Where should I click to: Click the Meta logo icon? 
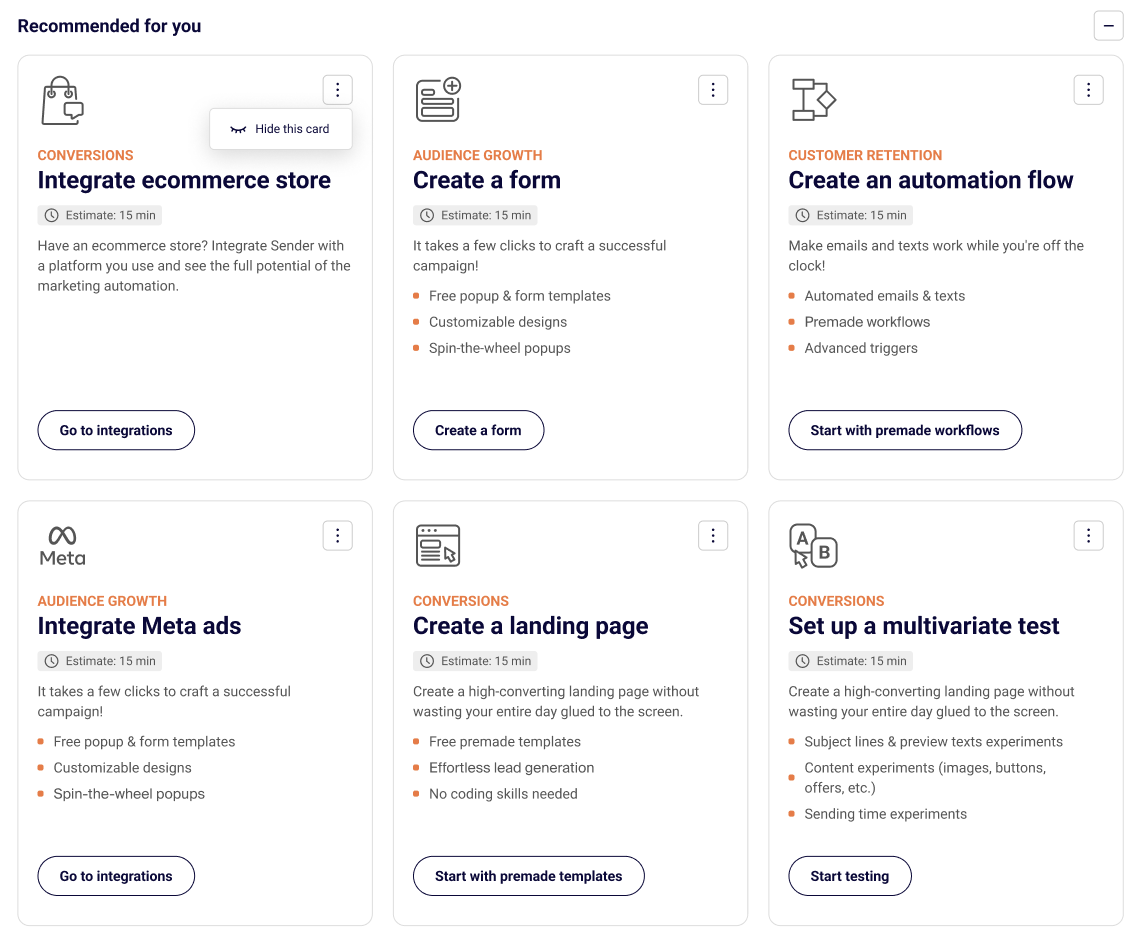pos(62,546)
